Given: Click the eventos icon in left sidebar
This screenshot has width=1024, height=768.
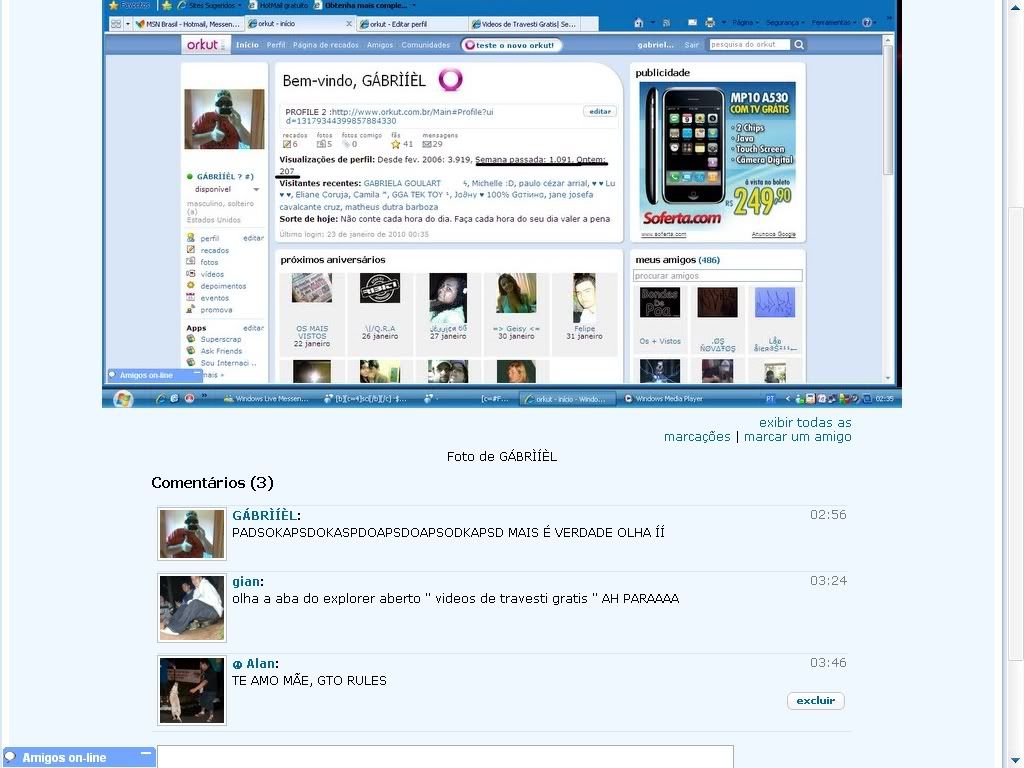Looking at the screenshot, I should [x=191, y=297].
